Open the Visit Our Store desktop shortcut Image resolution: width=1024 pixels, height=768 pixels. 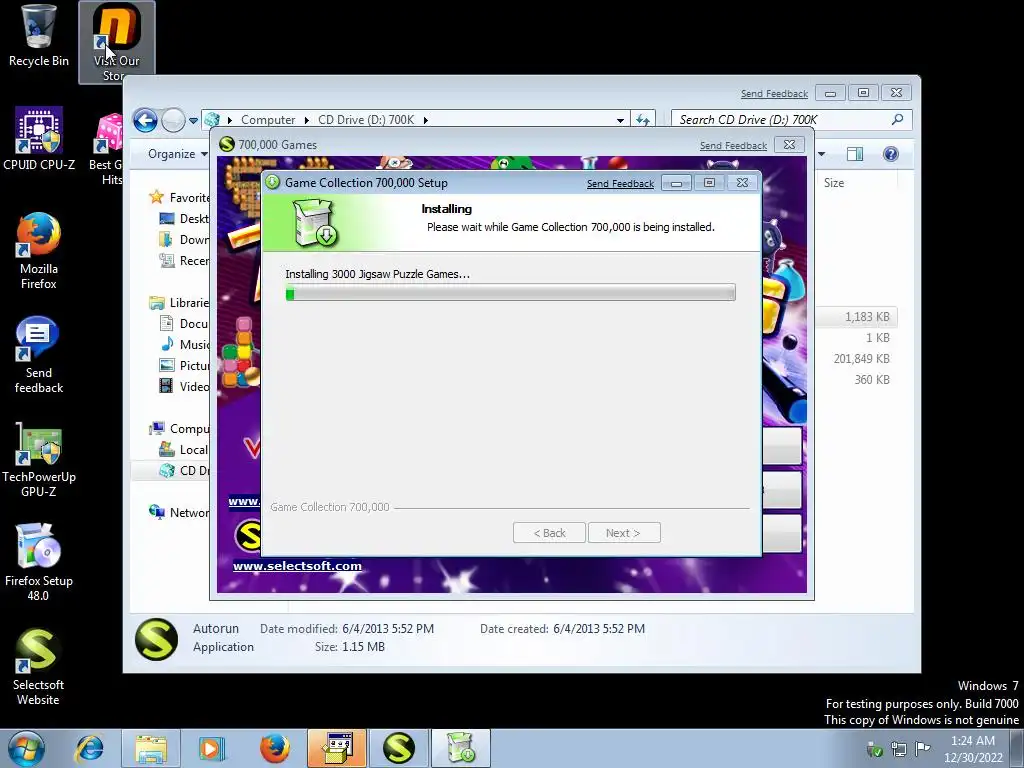coord(116,42)
